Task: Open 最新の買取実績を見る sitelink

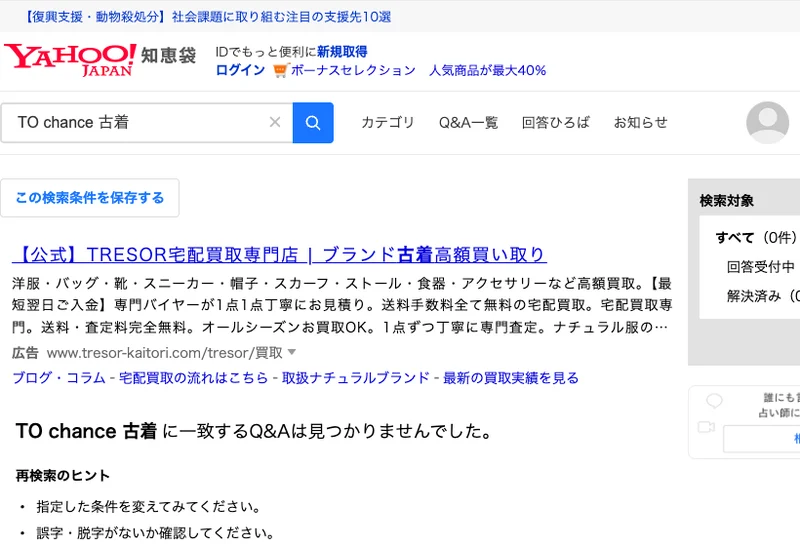Action: click(x=511, y=378)
